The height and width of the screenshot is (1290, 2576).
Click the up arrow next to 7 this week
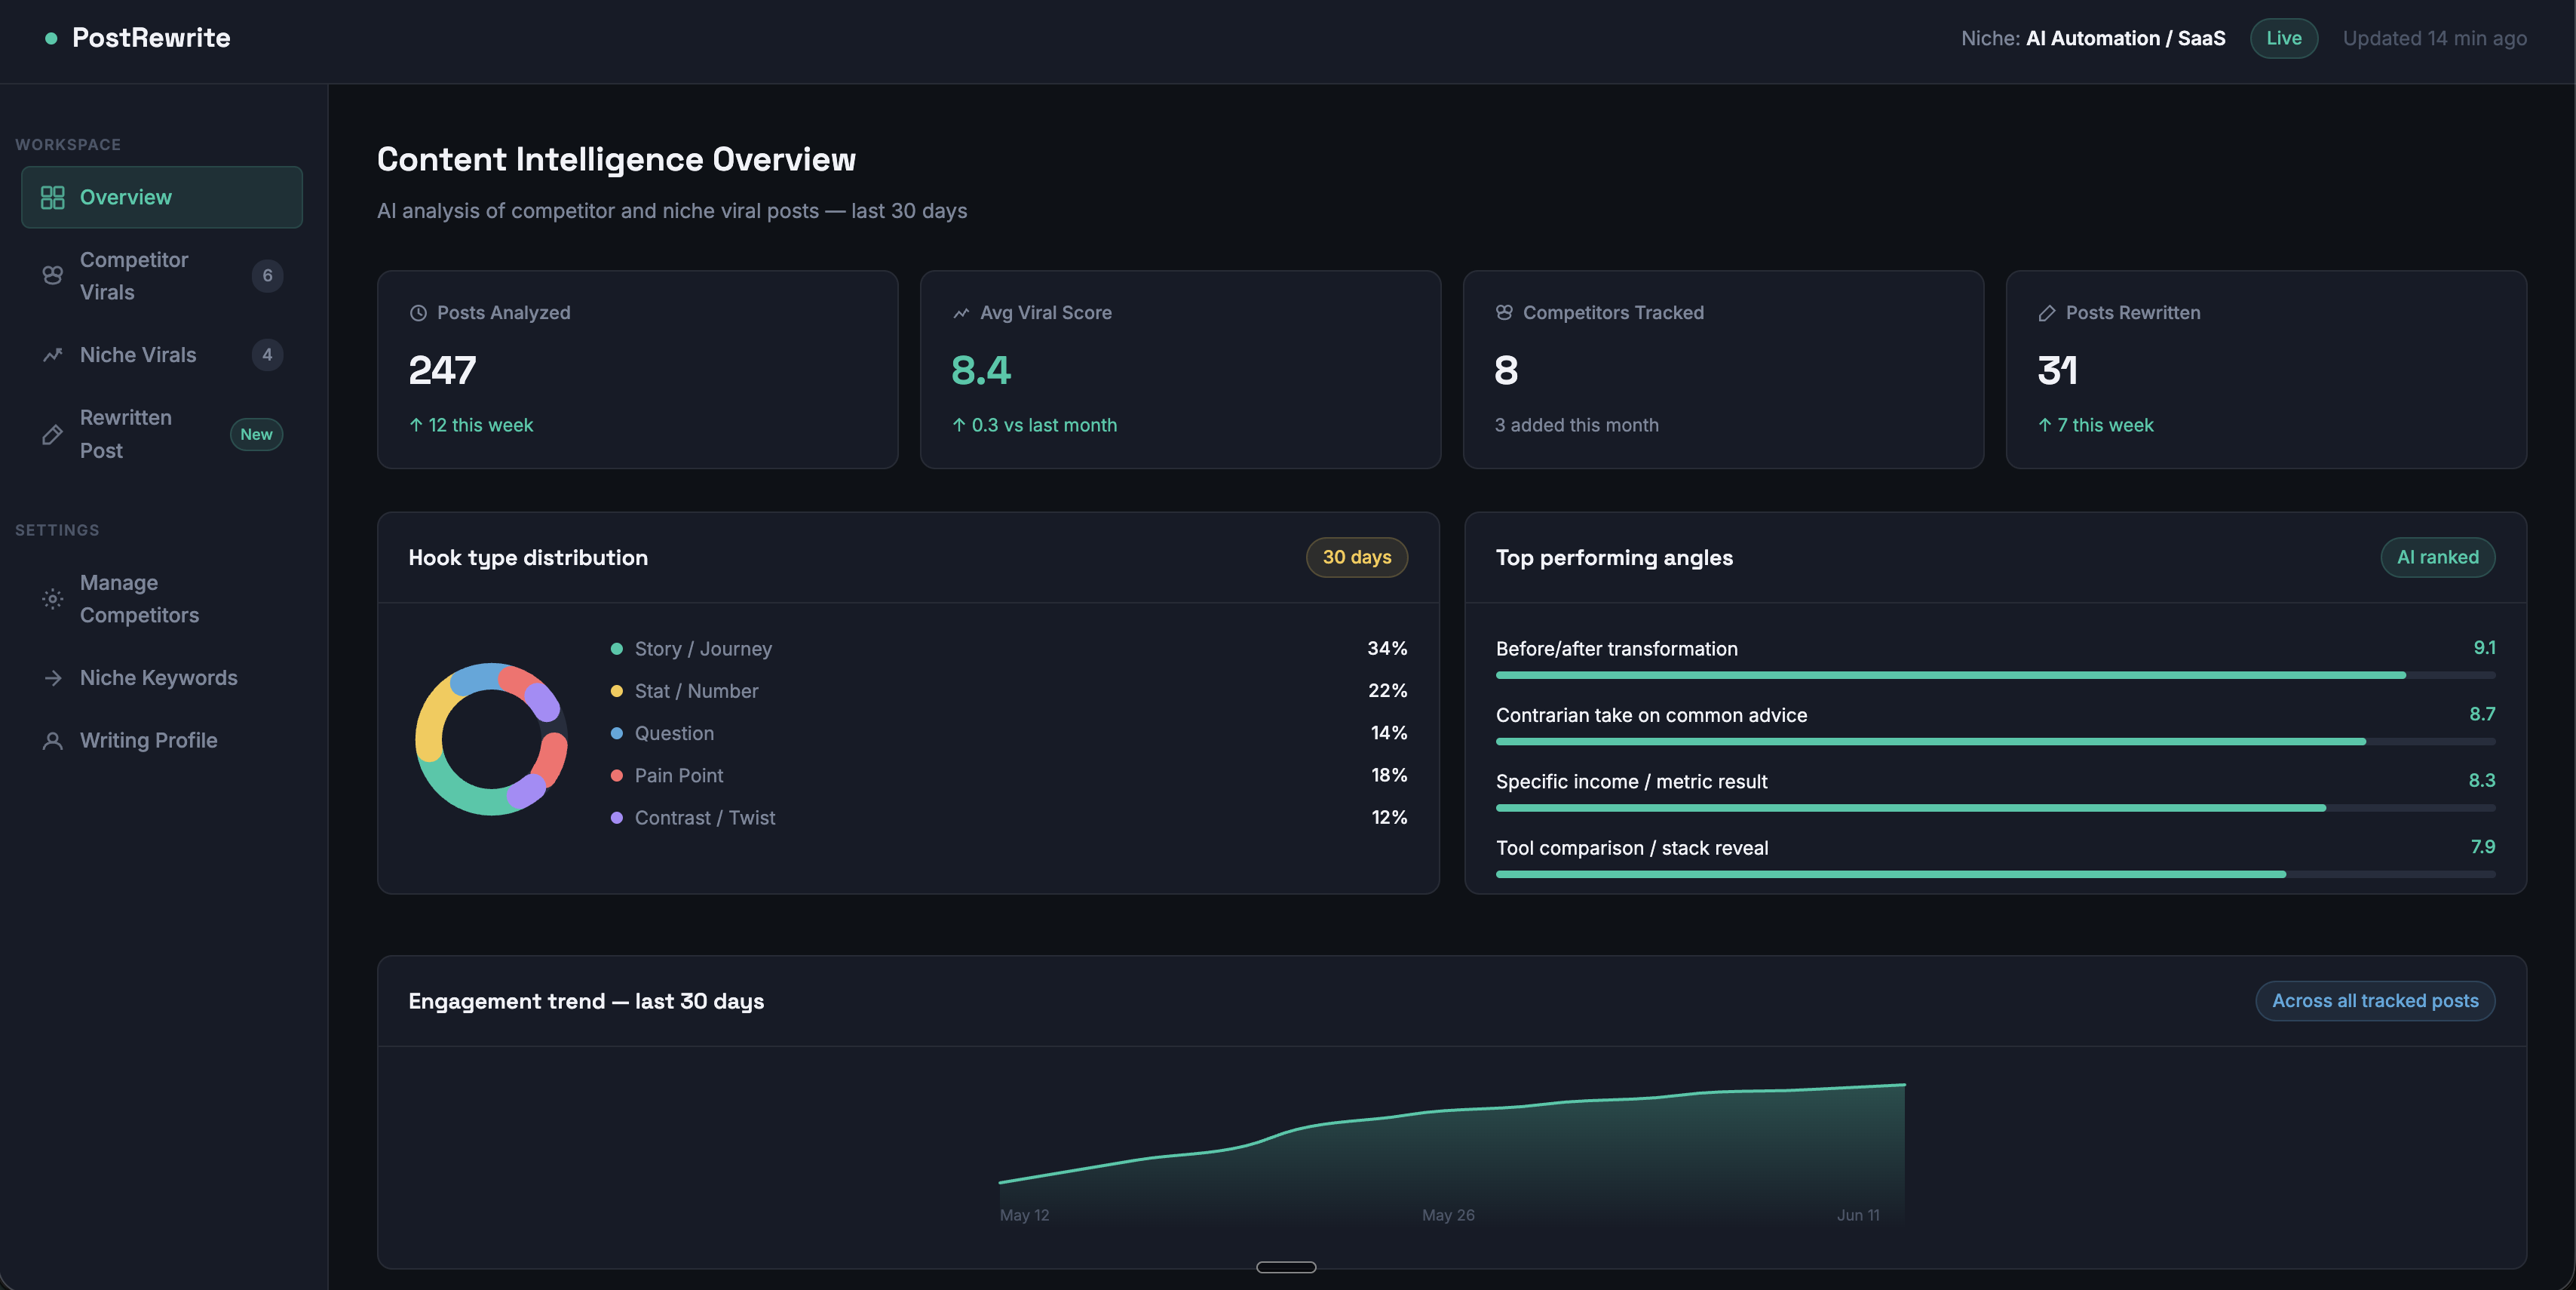pos(2045,425)
